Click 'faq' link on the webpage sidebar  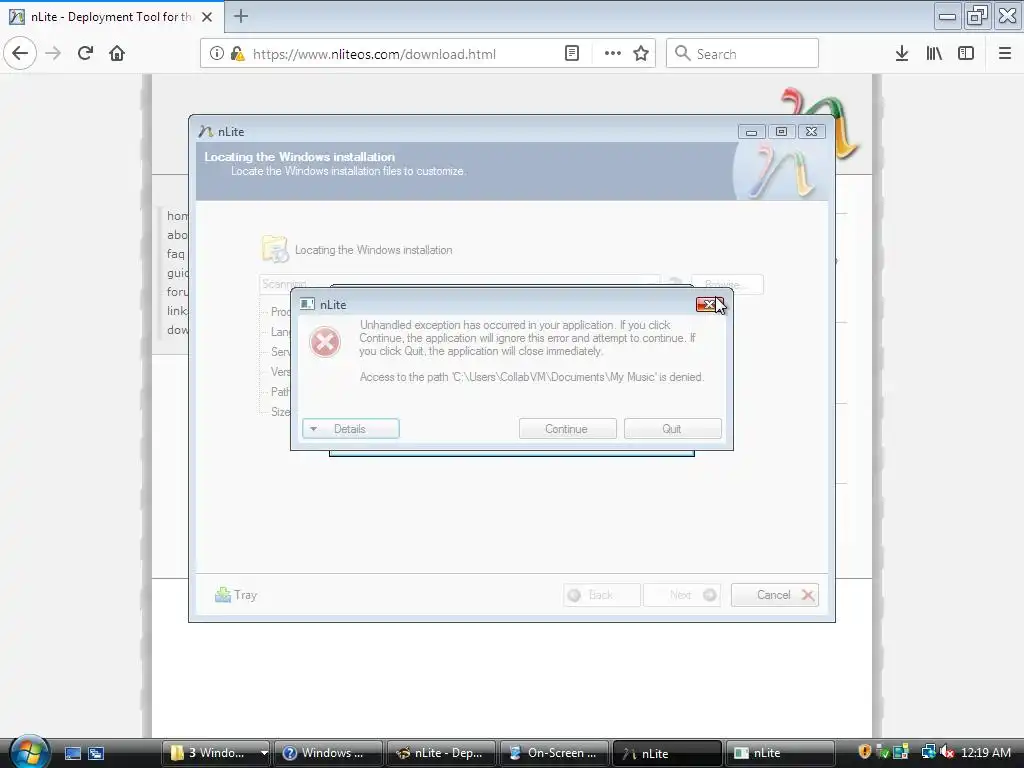click(176, 254)
